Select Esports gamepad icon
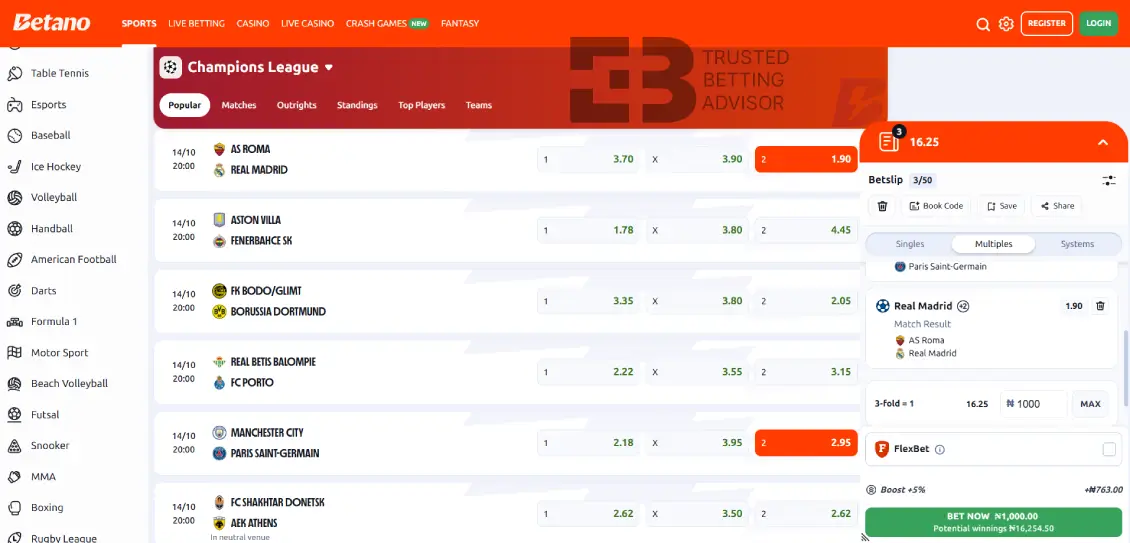This screenshot has height=543, width=1130. 14,105
